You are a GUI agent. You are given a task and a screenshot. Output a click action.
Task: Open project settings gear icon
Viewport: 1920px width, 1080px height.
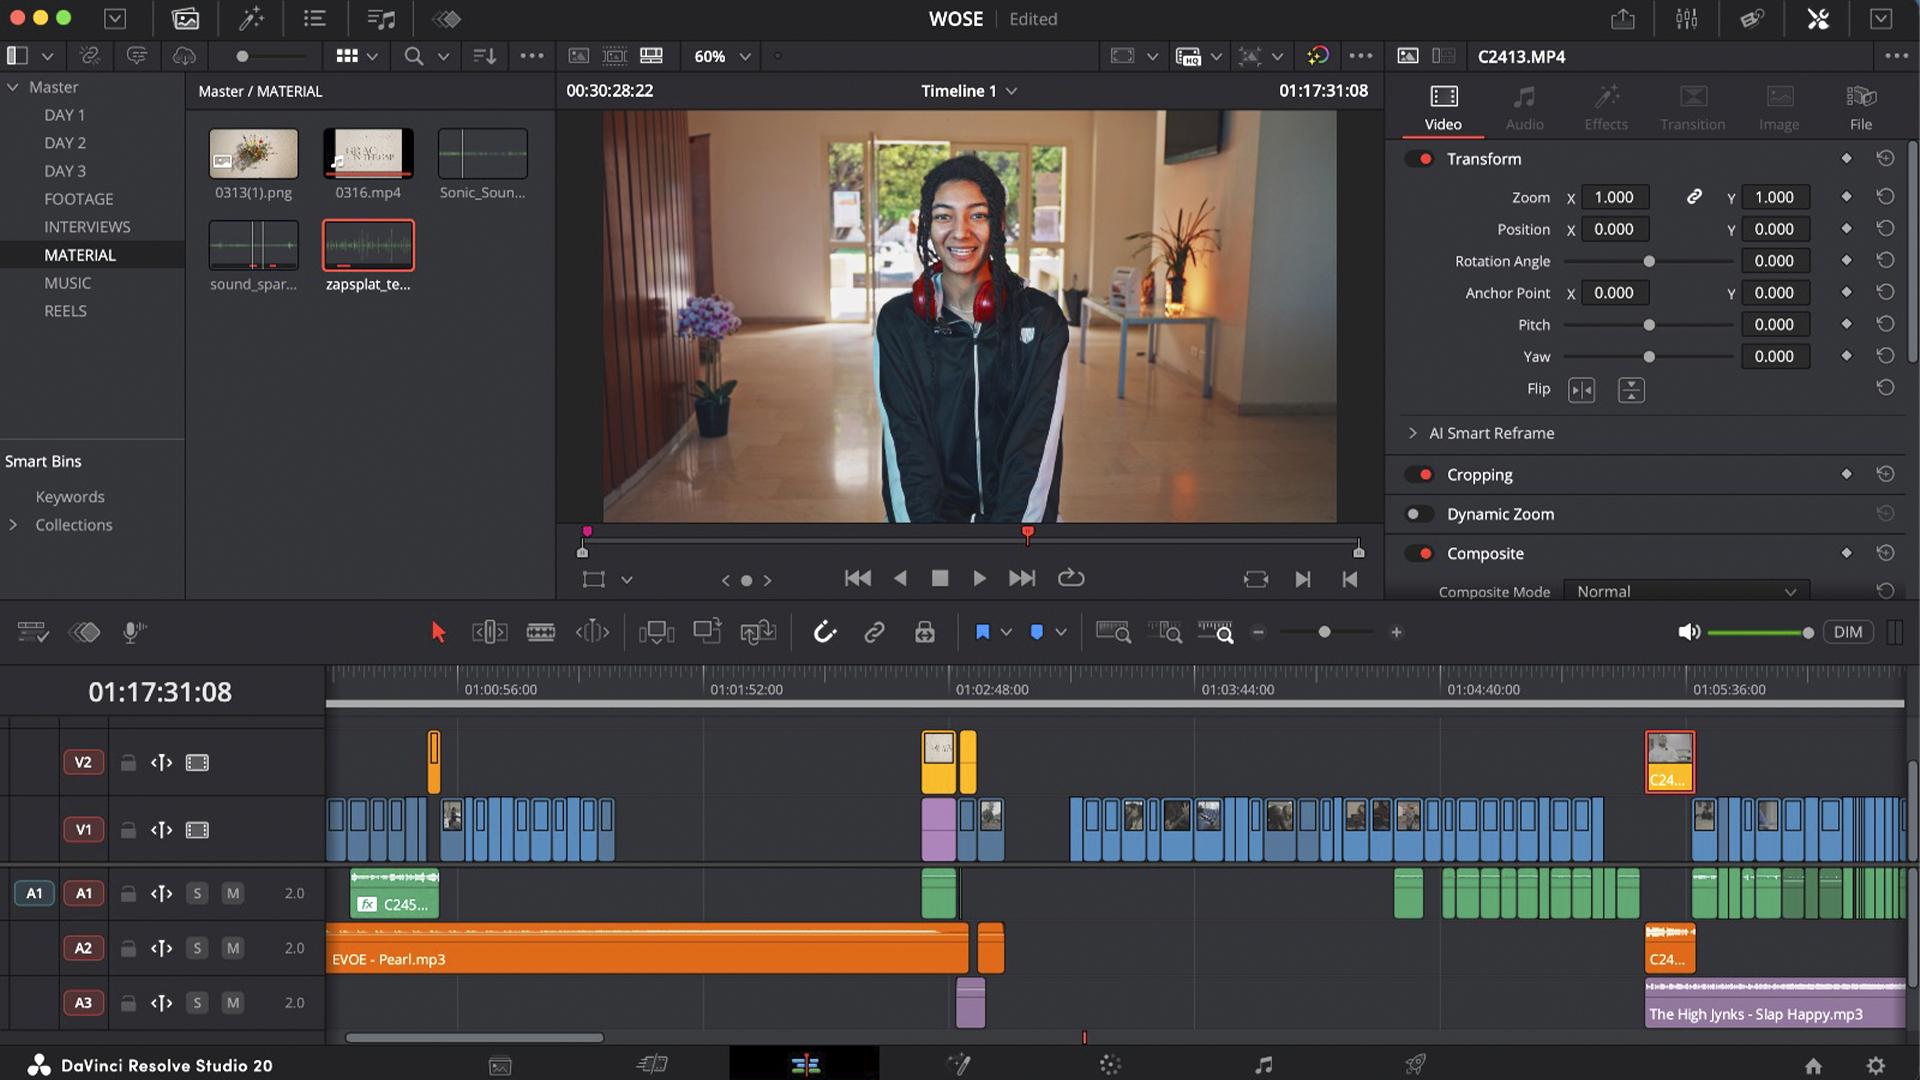click(1876, 1065)
